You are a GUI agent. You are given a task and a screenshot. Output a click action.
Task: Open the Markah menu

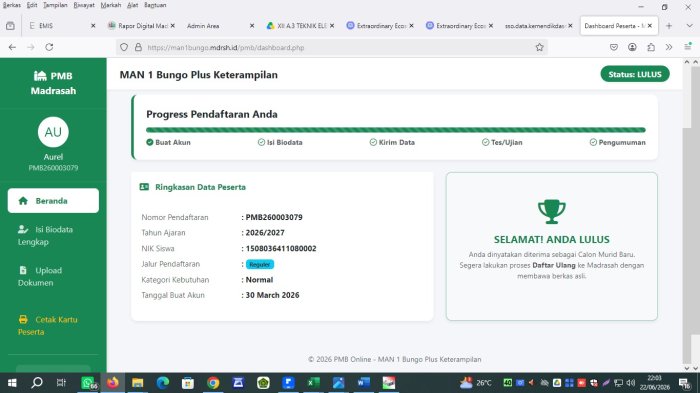point(111,5)
